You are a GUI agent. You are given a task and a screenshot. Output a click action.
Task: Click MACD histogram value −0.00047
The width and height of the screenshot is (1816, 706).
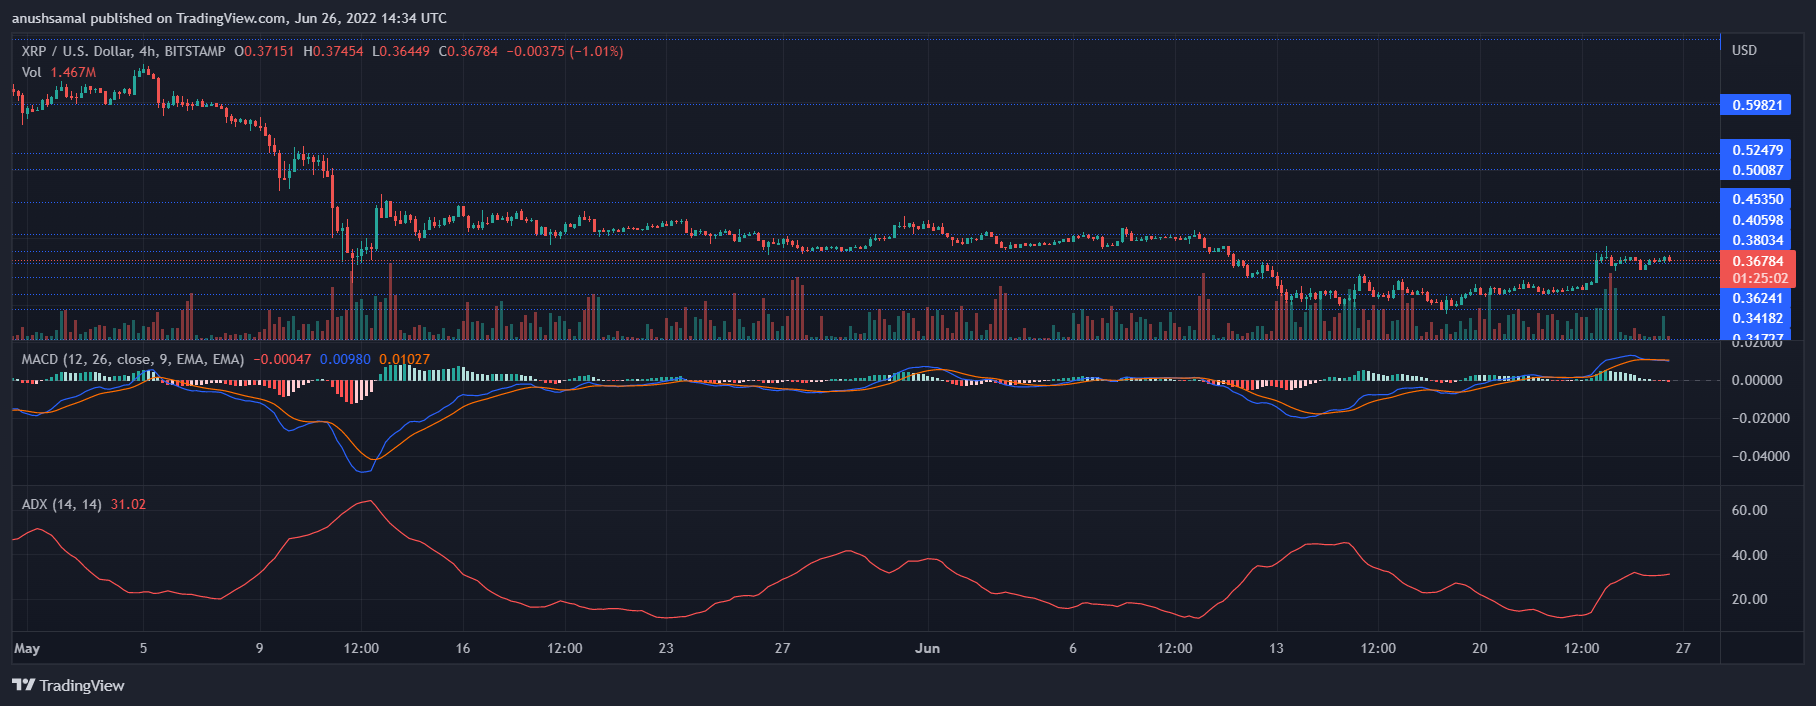coord(282,359)
